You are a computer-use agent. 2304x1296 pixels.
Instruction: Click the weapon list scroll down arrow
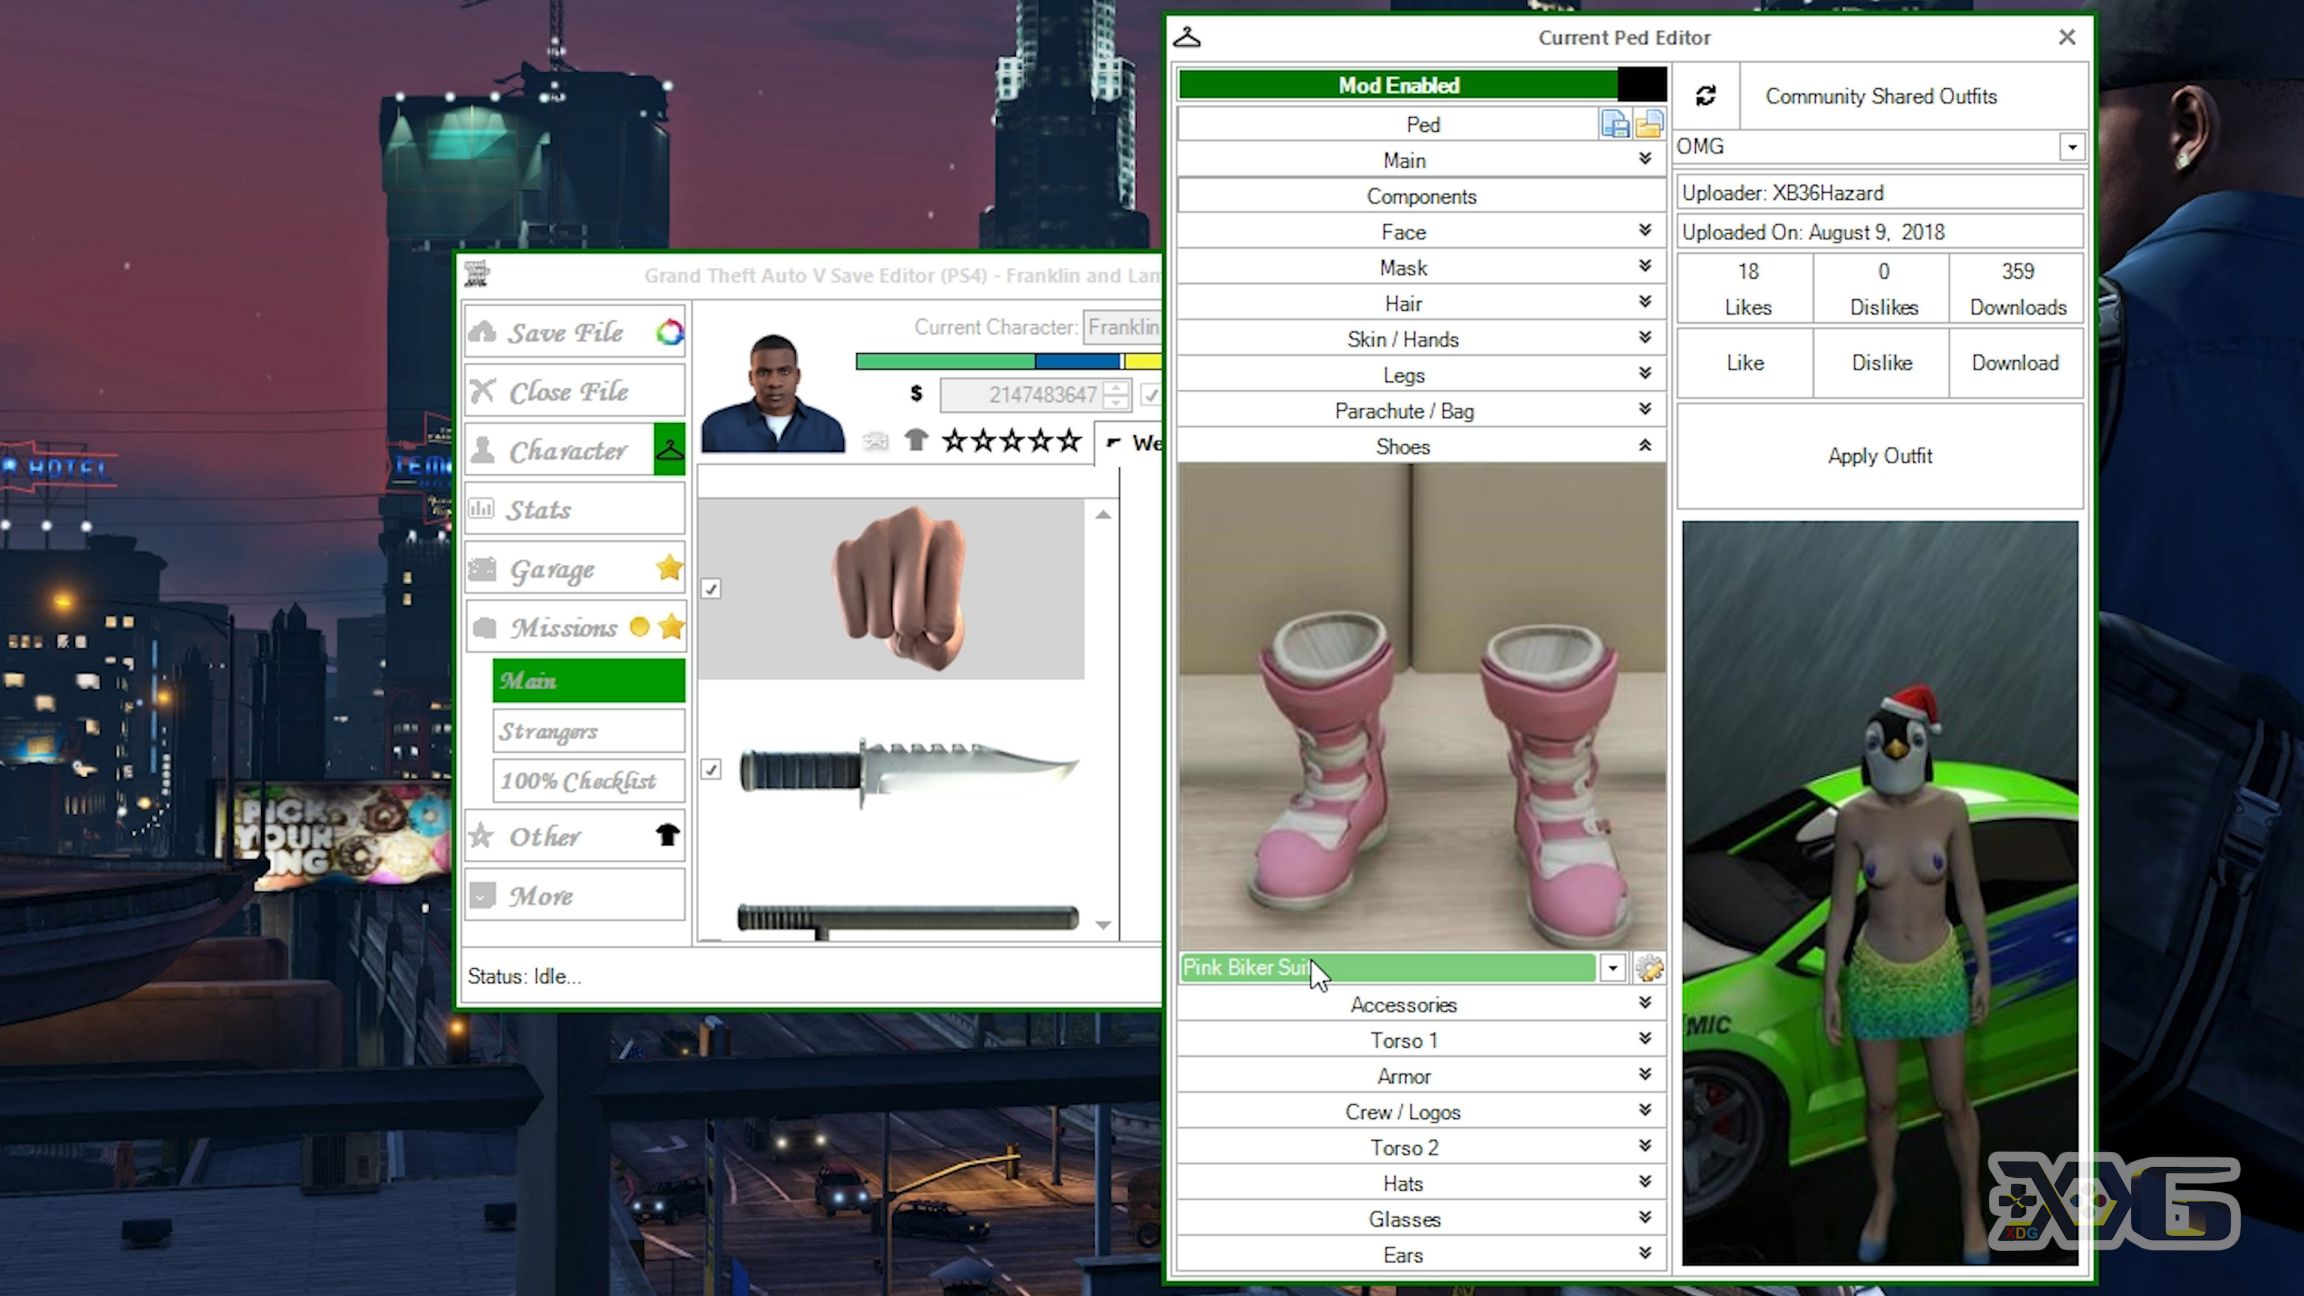1103,925
